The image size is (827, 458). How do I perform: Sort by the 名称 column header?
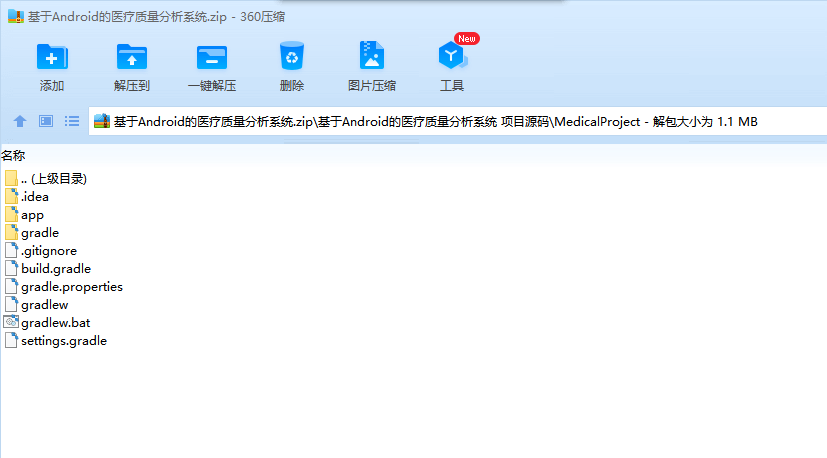[x=13, y=156]
